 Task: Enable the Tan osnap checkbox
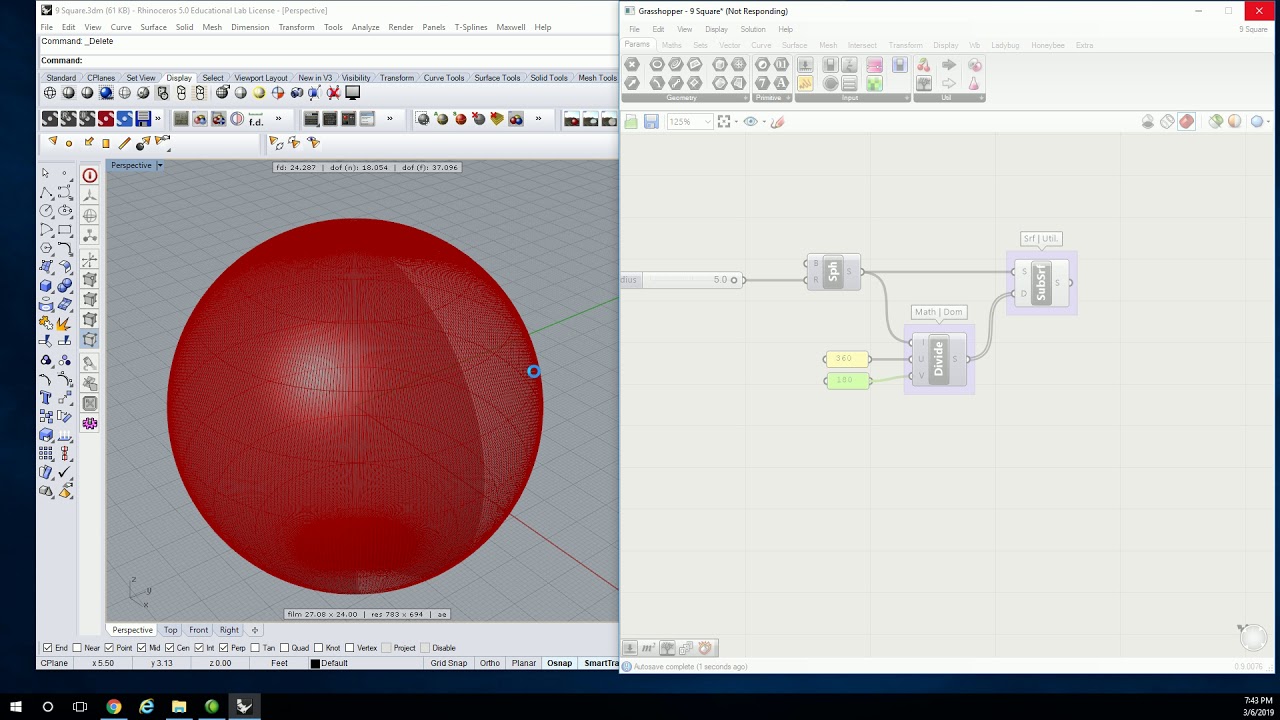tap(255, 648)
